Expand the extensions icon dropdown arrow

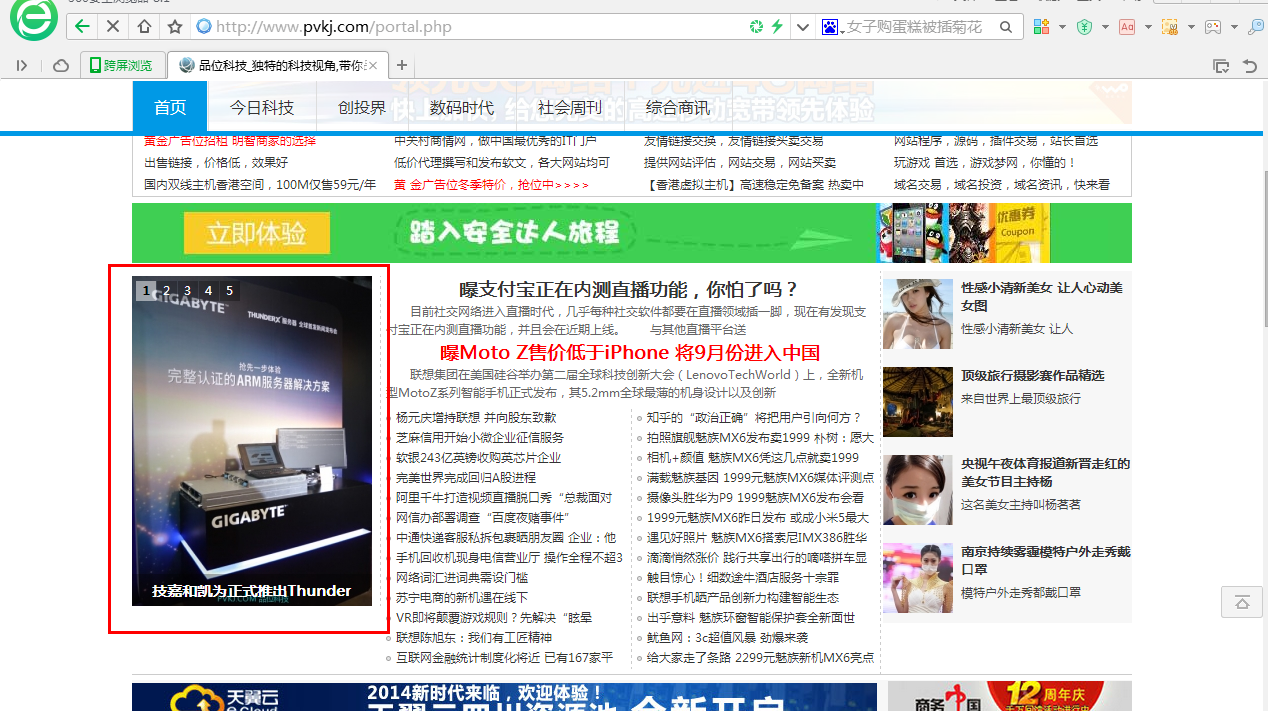point(1062,27)
